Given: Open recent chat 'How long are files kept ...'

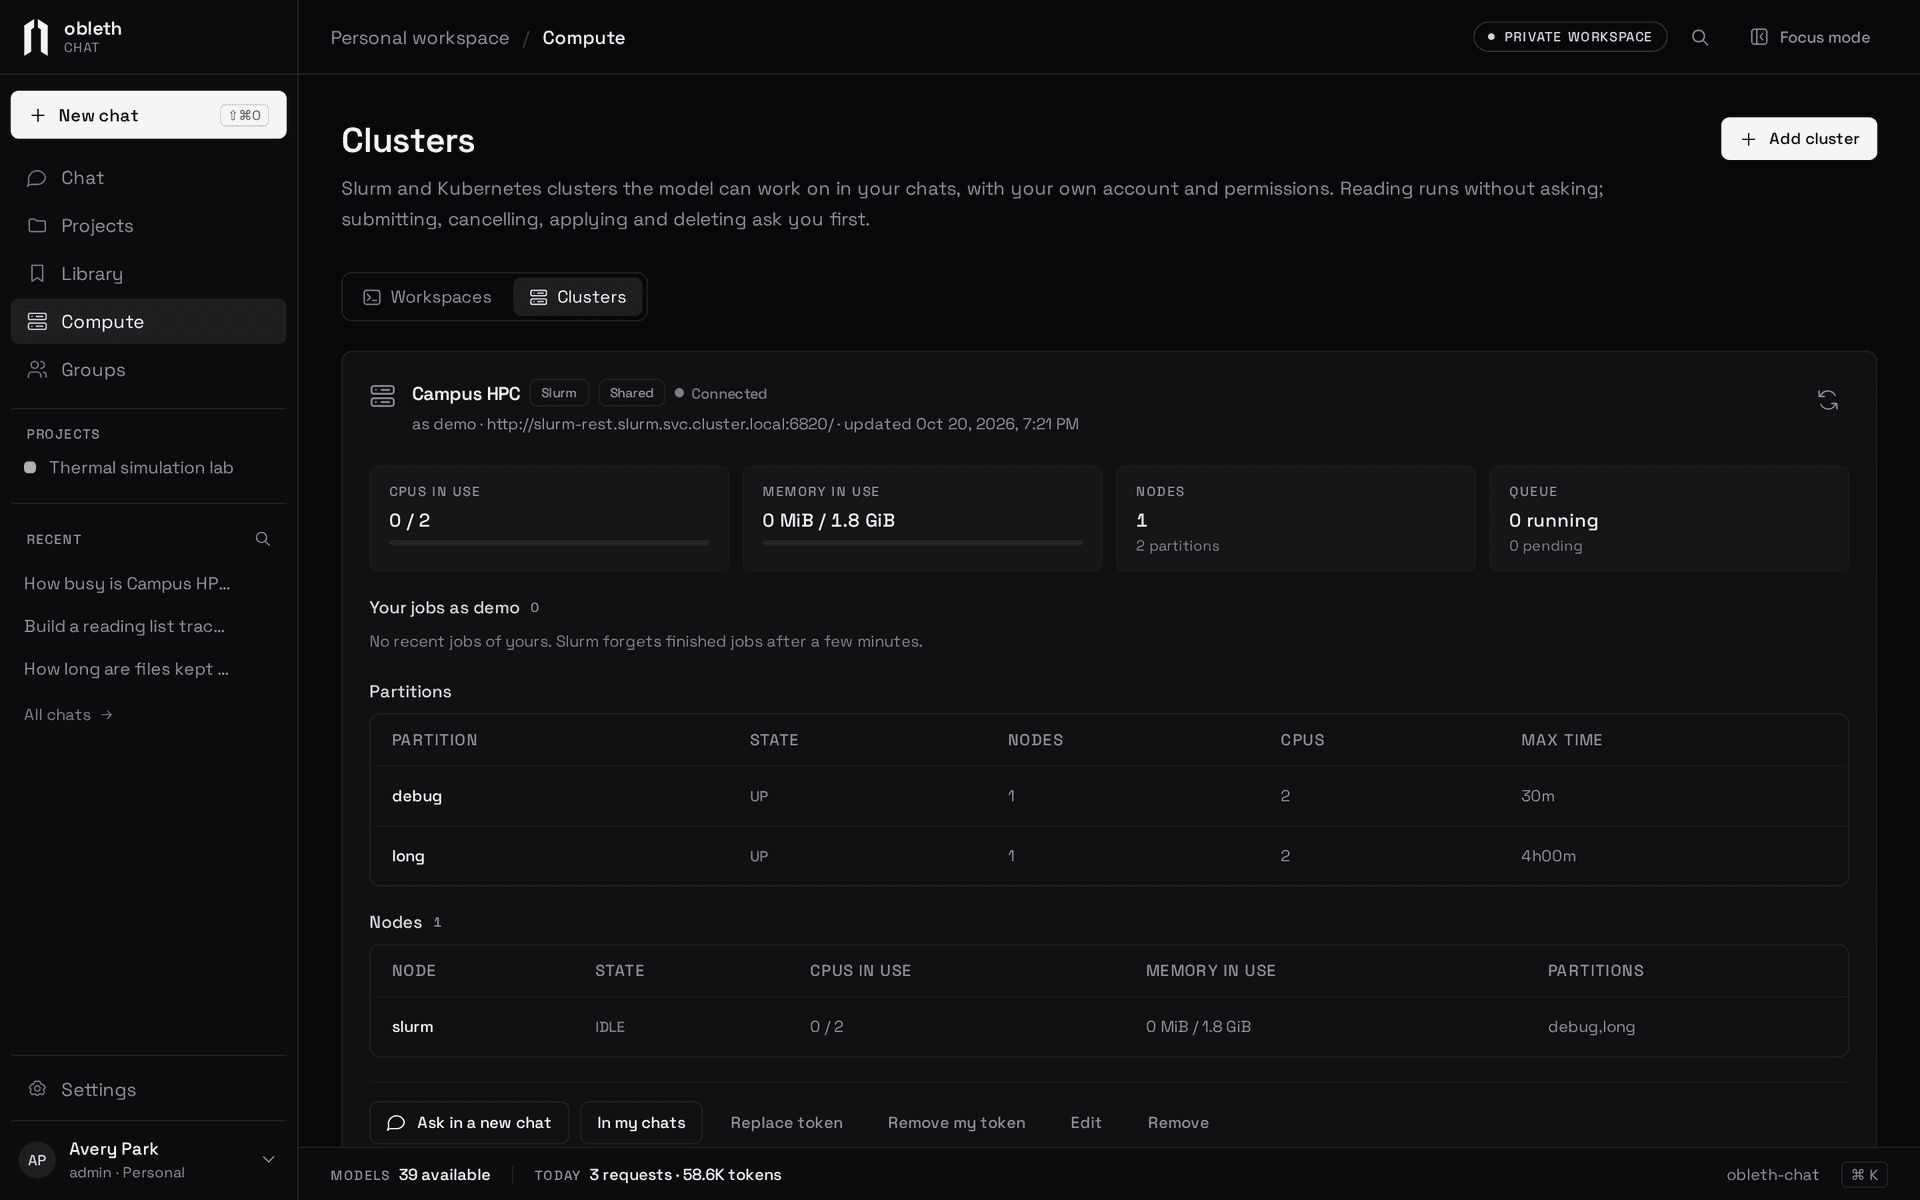Looking at the screenshot, I should (x=127, y=669).
